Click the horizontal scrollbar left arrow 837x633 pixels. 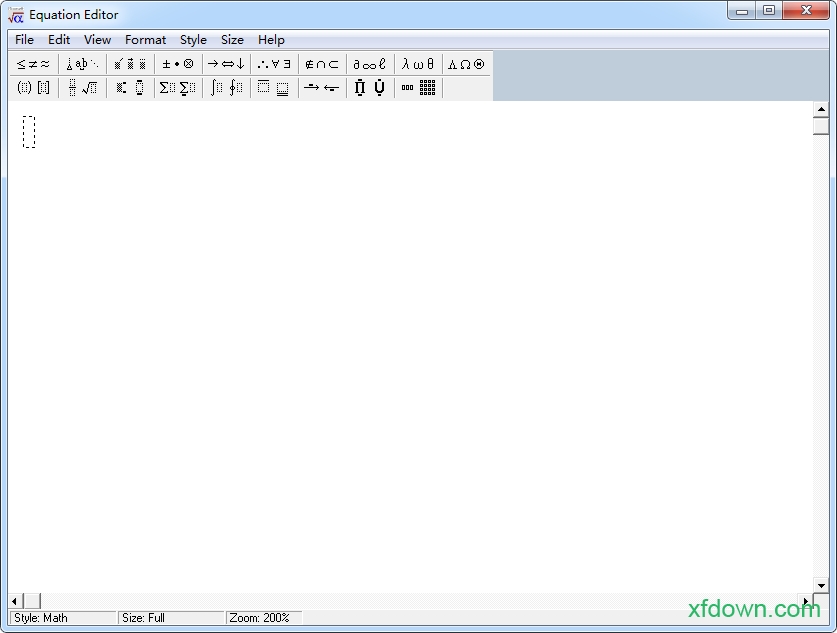click(15, 601)
